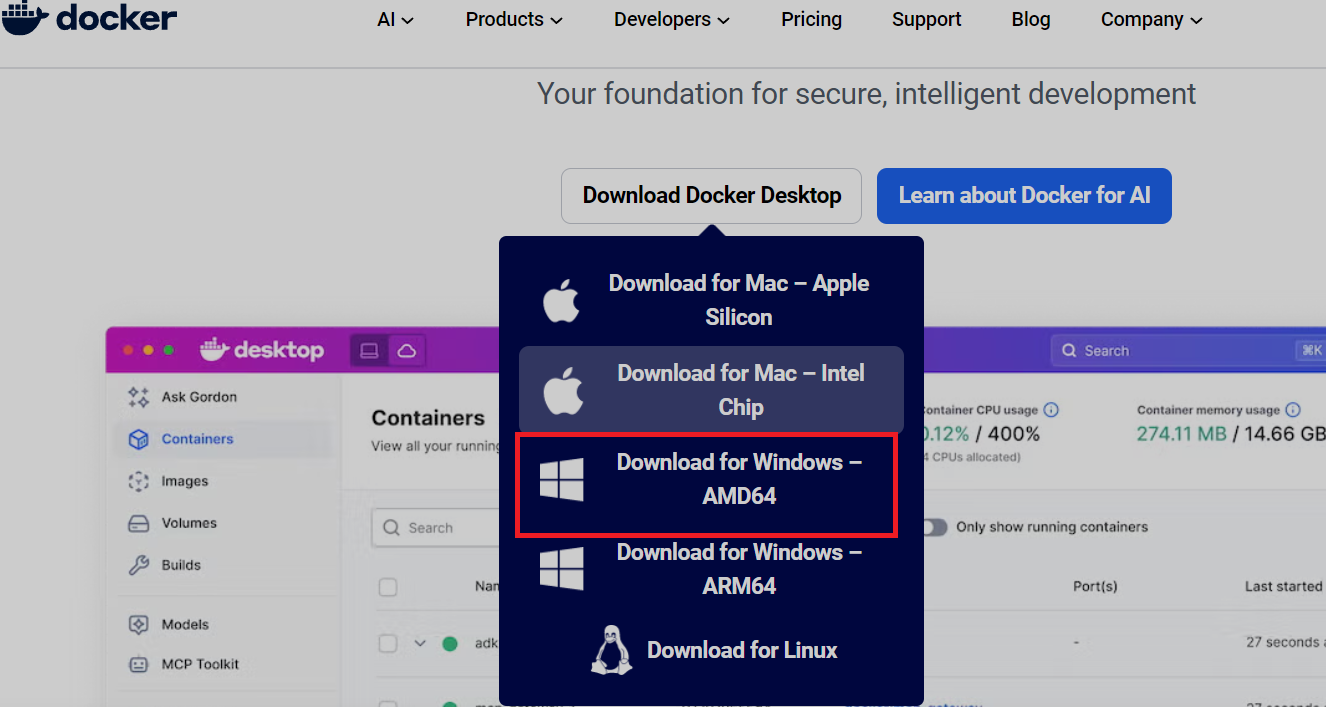
Task: Click the Builds wrench icon
Action: pos(139,565)
